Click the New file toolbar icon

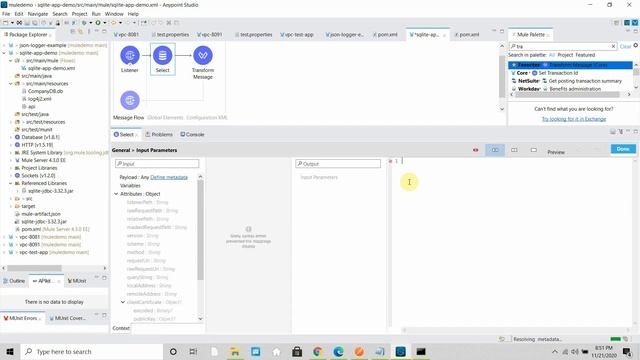tap(5, 23)
